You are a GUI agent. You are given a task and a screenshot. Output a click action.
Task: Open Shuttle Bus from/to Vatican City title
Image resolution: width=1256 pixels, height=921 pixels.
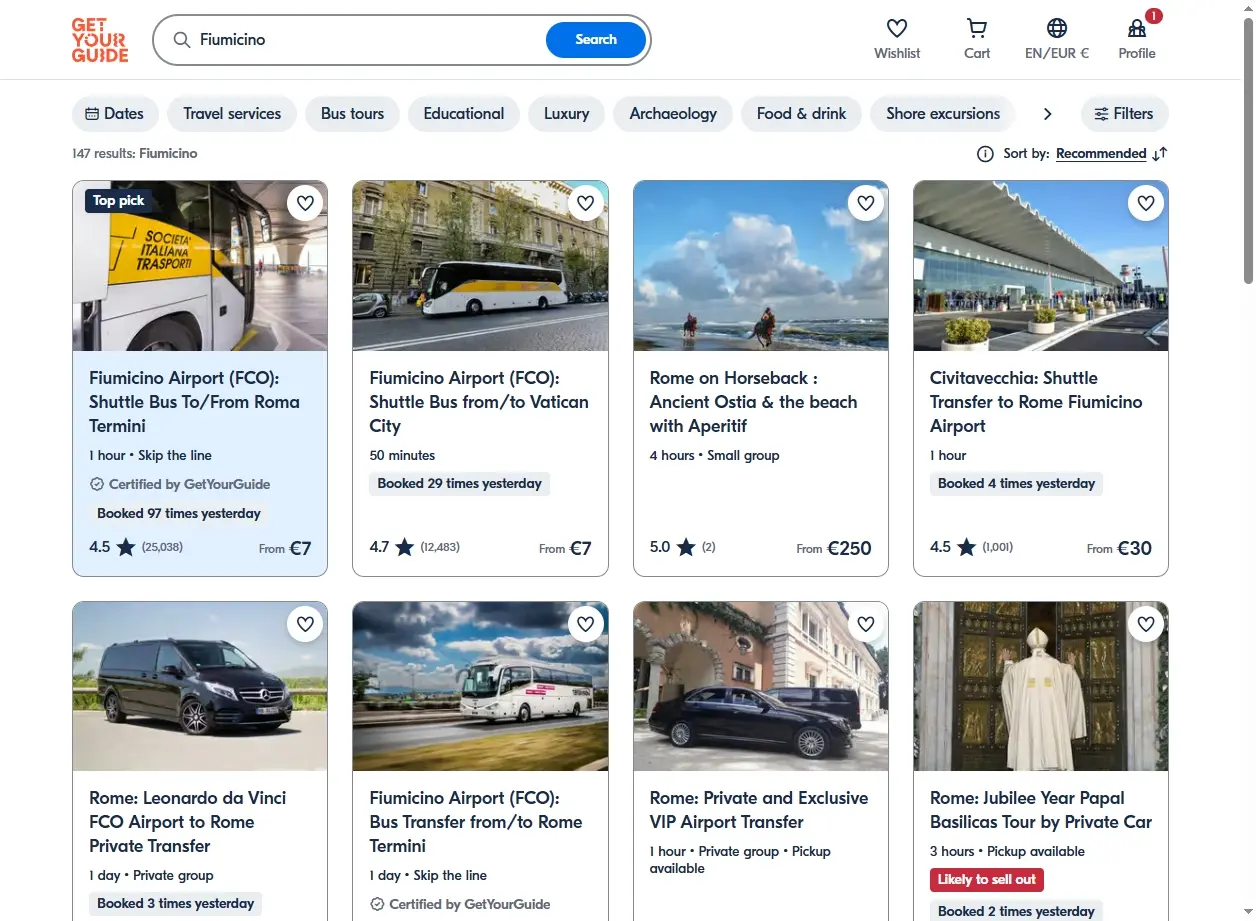tap(479, 402)
